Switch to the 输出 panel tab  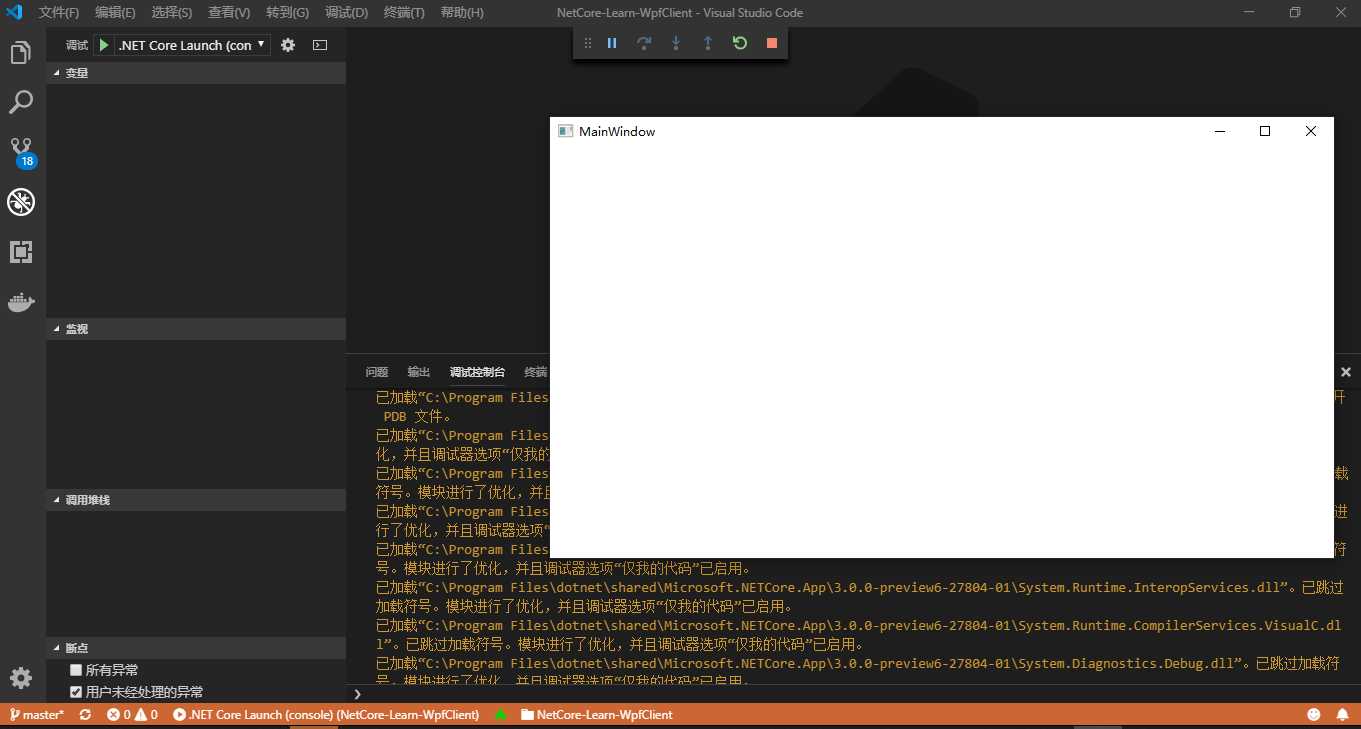pos(419,372)
